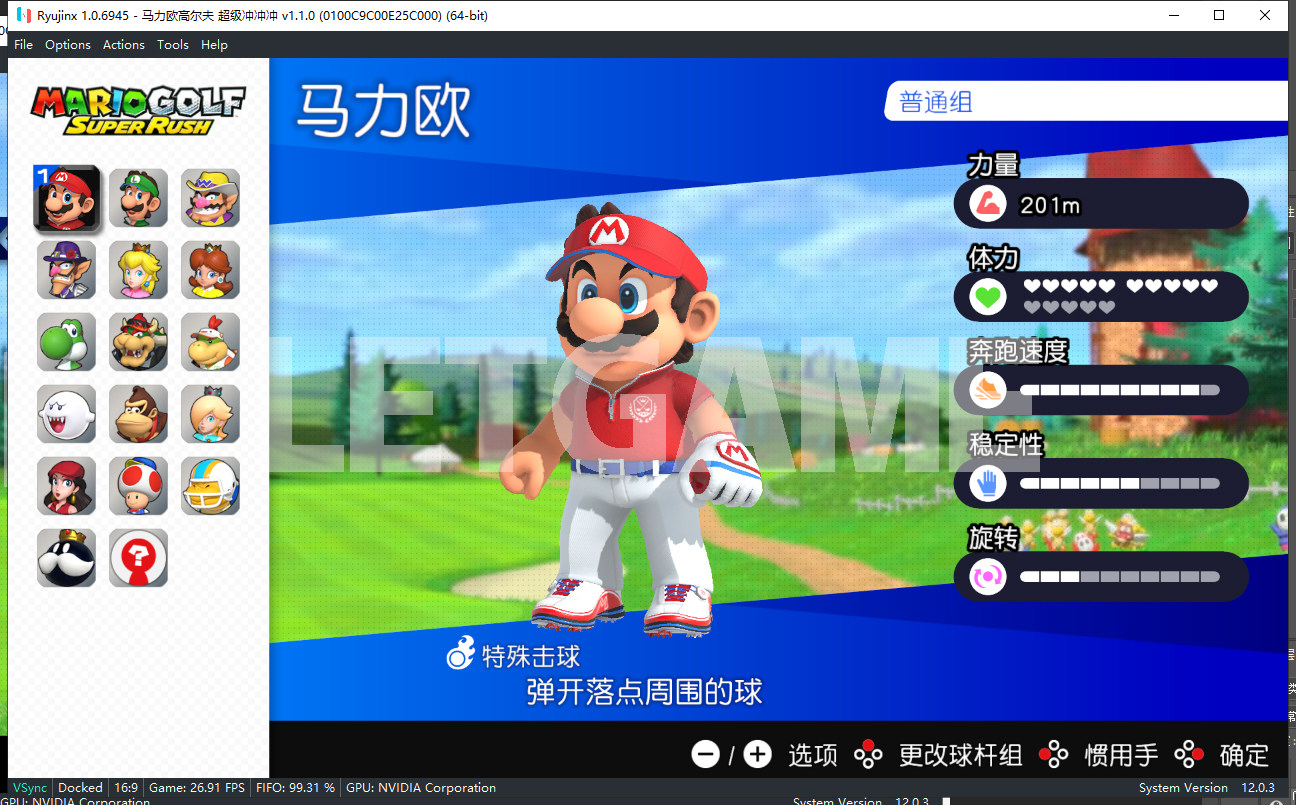Toggle VSync in the status bar
Viewport: 1296px width, 805px height.
point(29,788)
